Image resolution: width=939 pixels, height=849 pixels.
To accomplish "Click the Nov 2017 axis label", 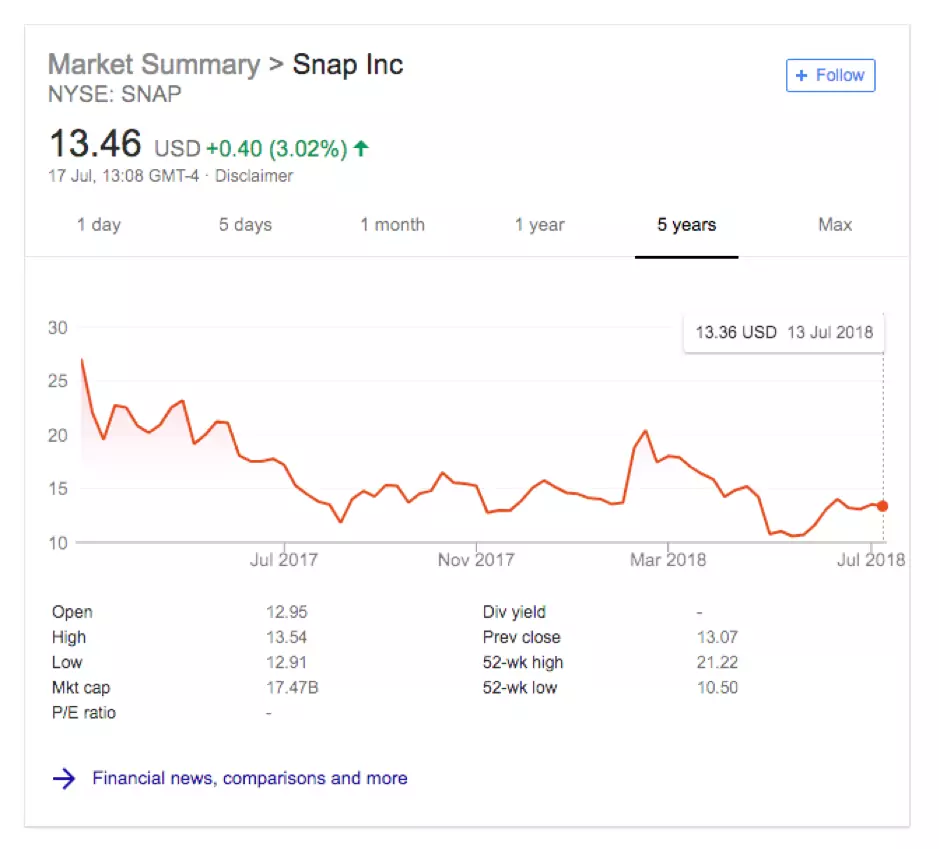I will (476, 560).
